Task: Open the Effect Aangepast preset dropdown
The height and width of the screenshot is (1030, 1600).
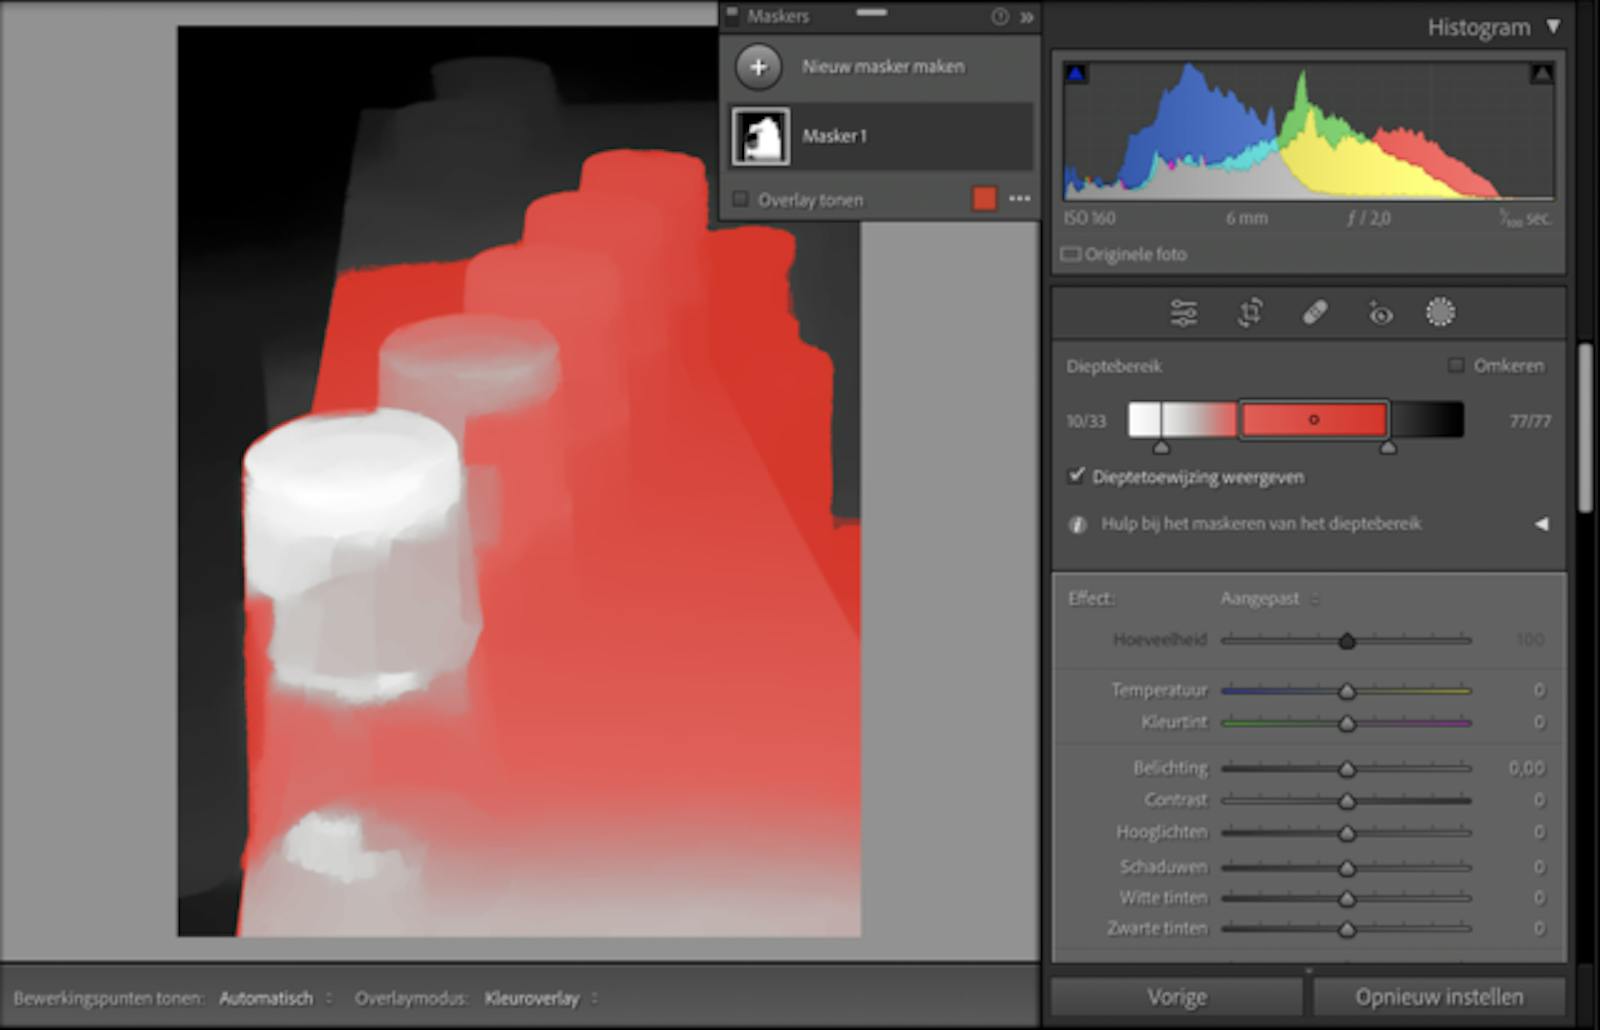Action: point(1268,599)
